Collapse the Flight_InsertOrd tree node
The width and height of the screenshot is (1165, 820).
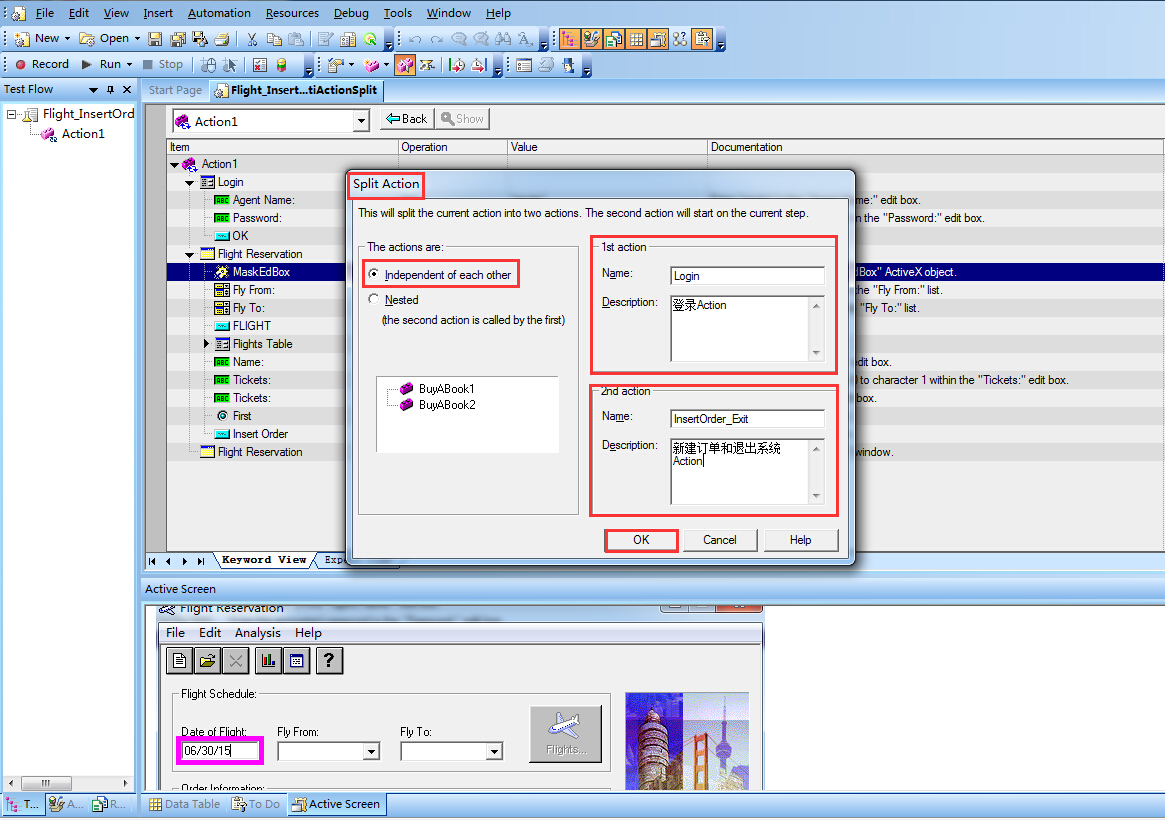[x=11, y=114]
